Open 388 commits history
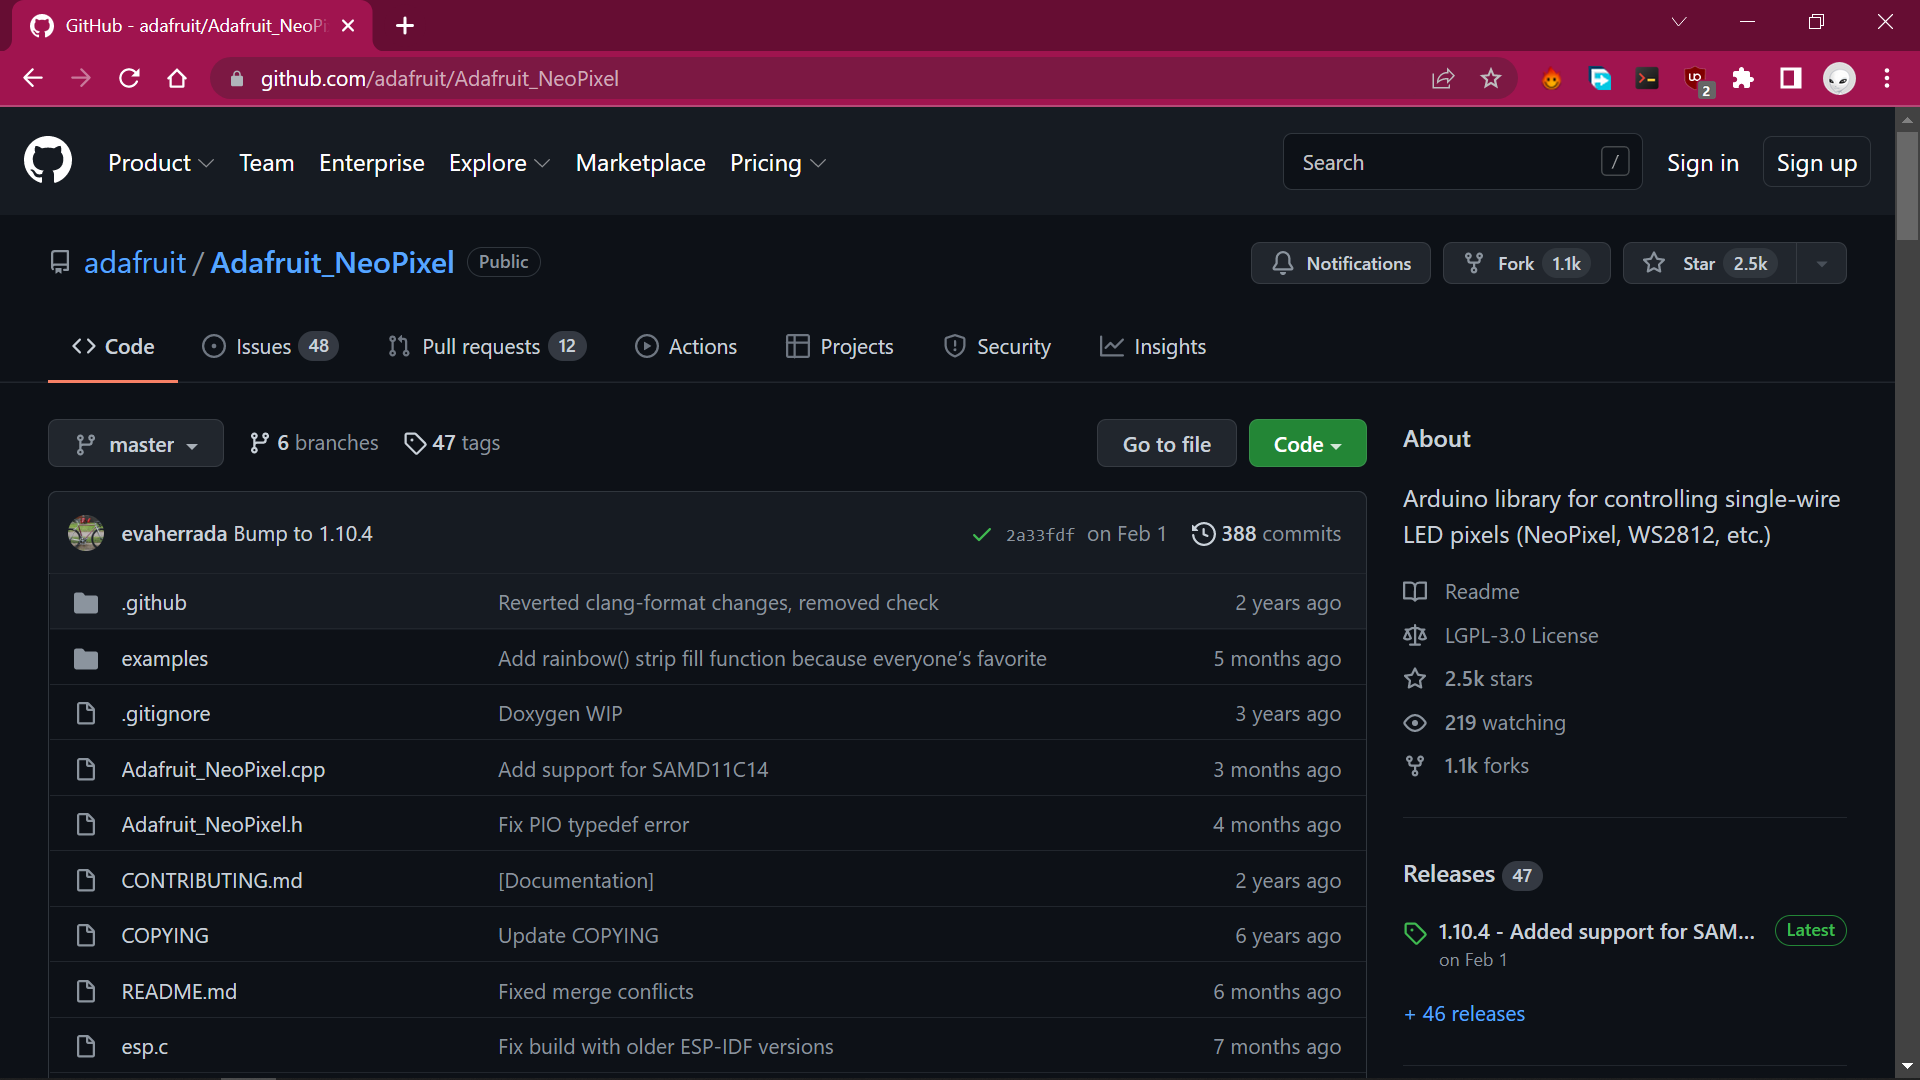Image resolution: width=1920 pixels, height=1080 pixels. [1267, 533]
